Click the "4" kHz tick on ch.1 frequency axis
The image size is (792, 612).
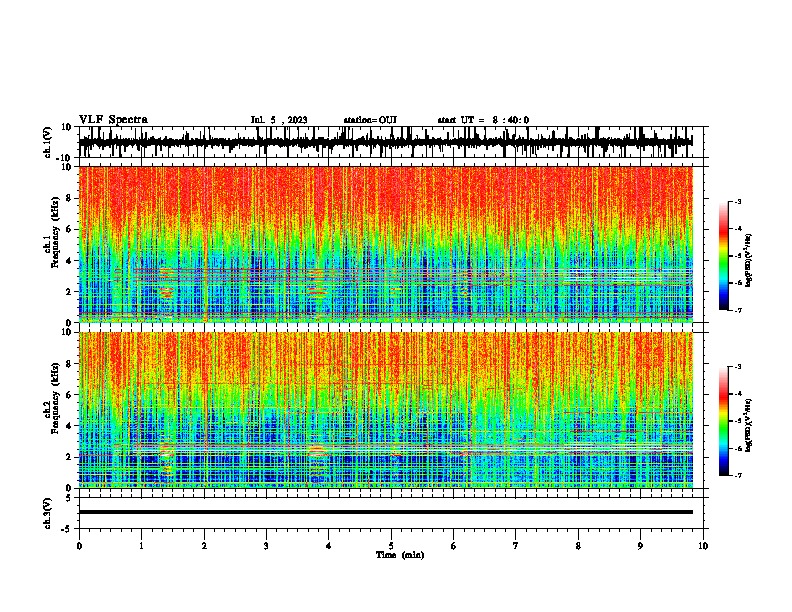(69, 261)
